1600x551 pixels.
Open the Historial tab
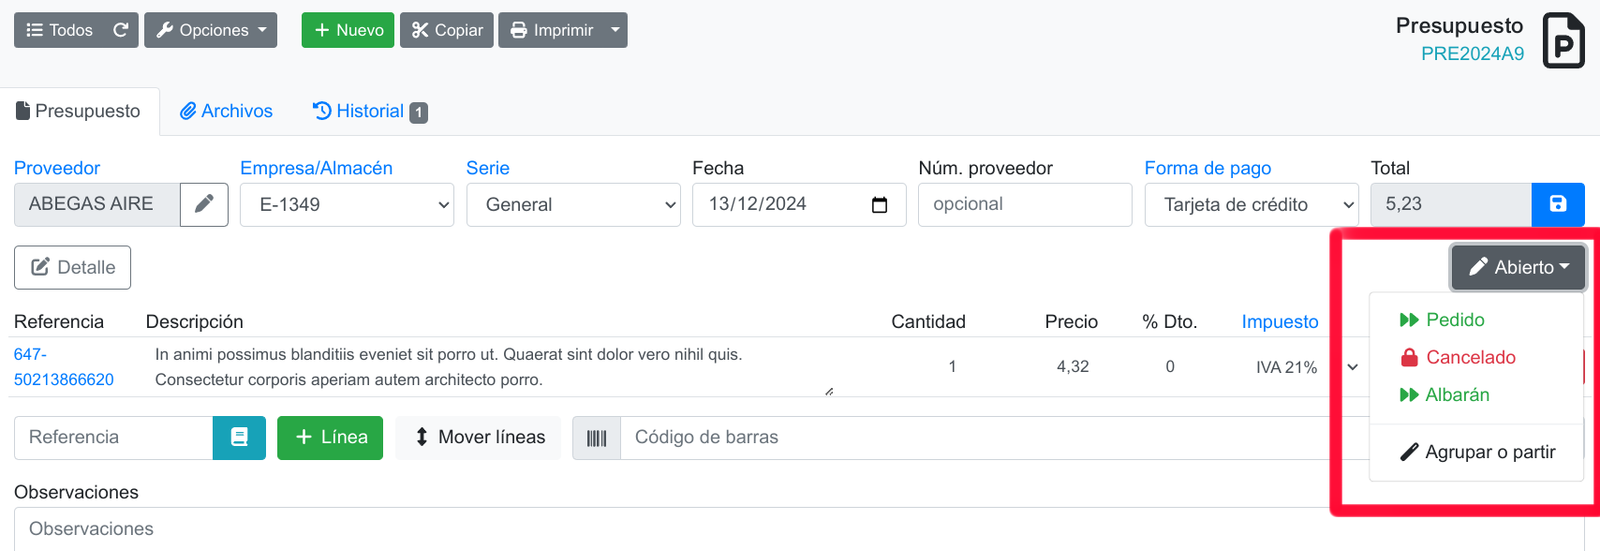[370, 111]
